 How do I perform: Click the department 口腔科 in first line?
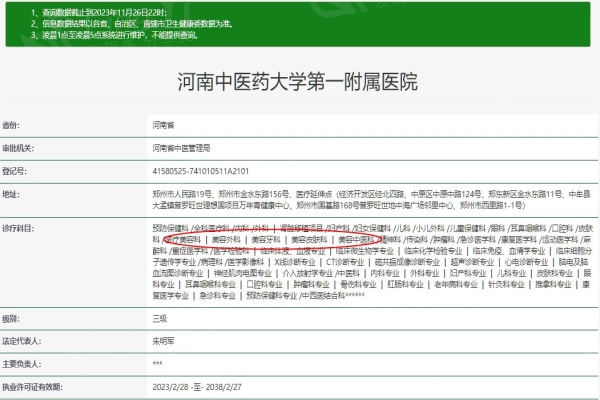[x=562, y=229]
